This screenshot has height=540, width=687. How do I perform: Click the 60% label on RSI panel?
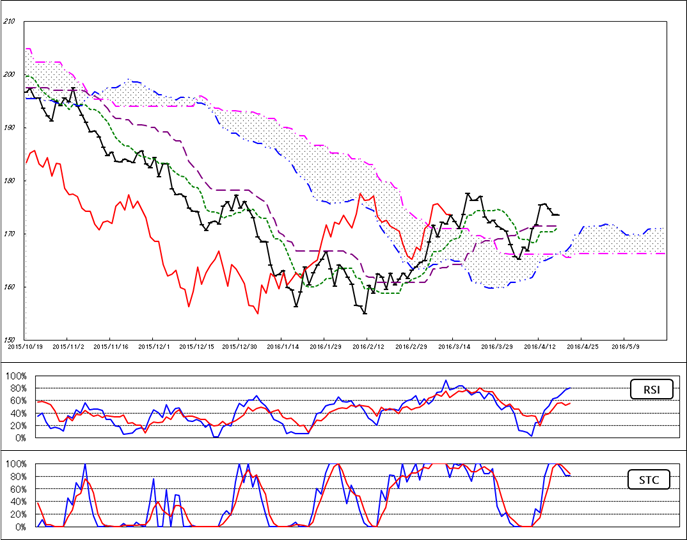pos(17,400)
